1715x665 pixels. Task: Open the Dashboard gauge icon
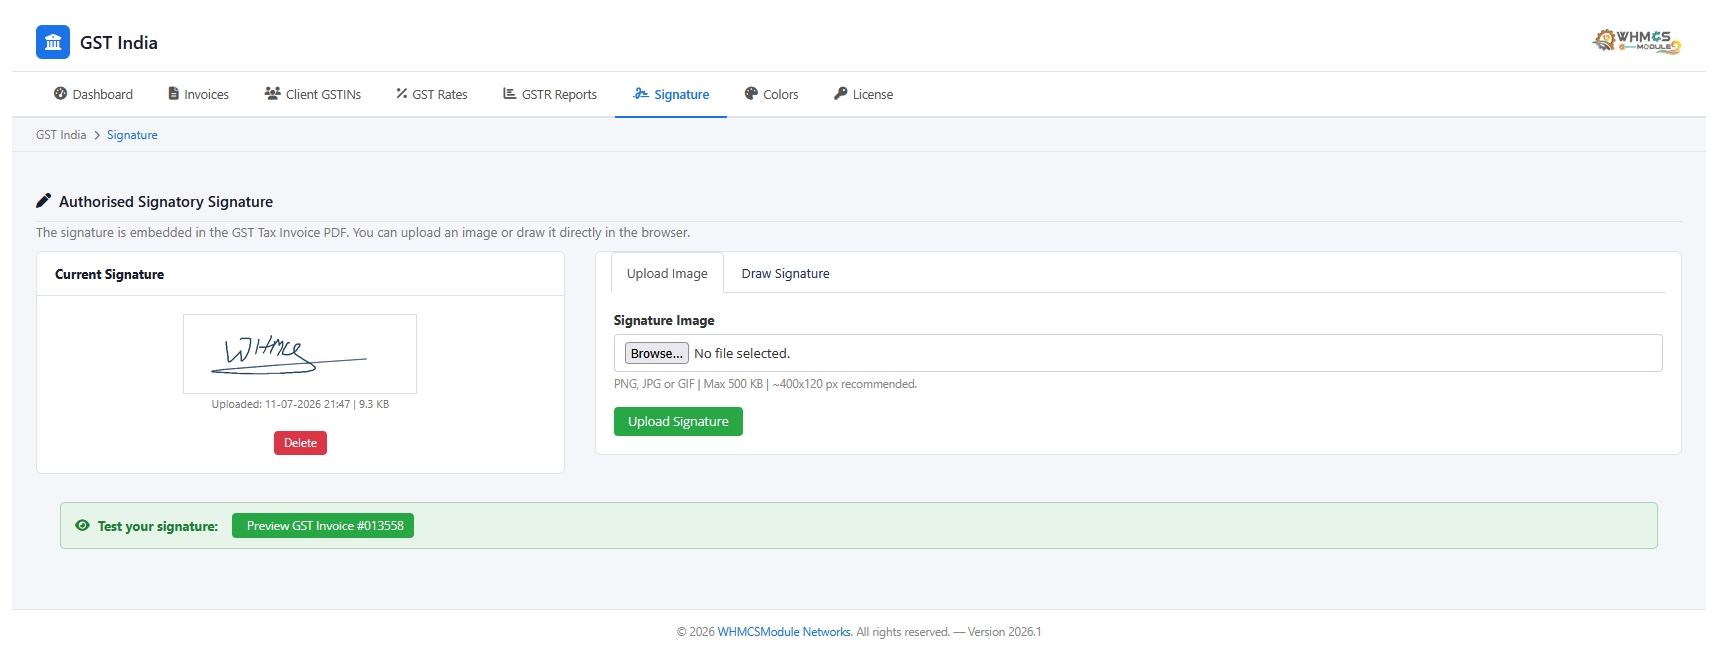60,94
